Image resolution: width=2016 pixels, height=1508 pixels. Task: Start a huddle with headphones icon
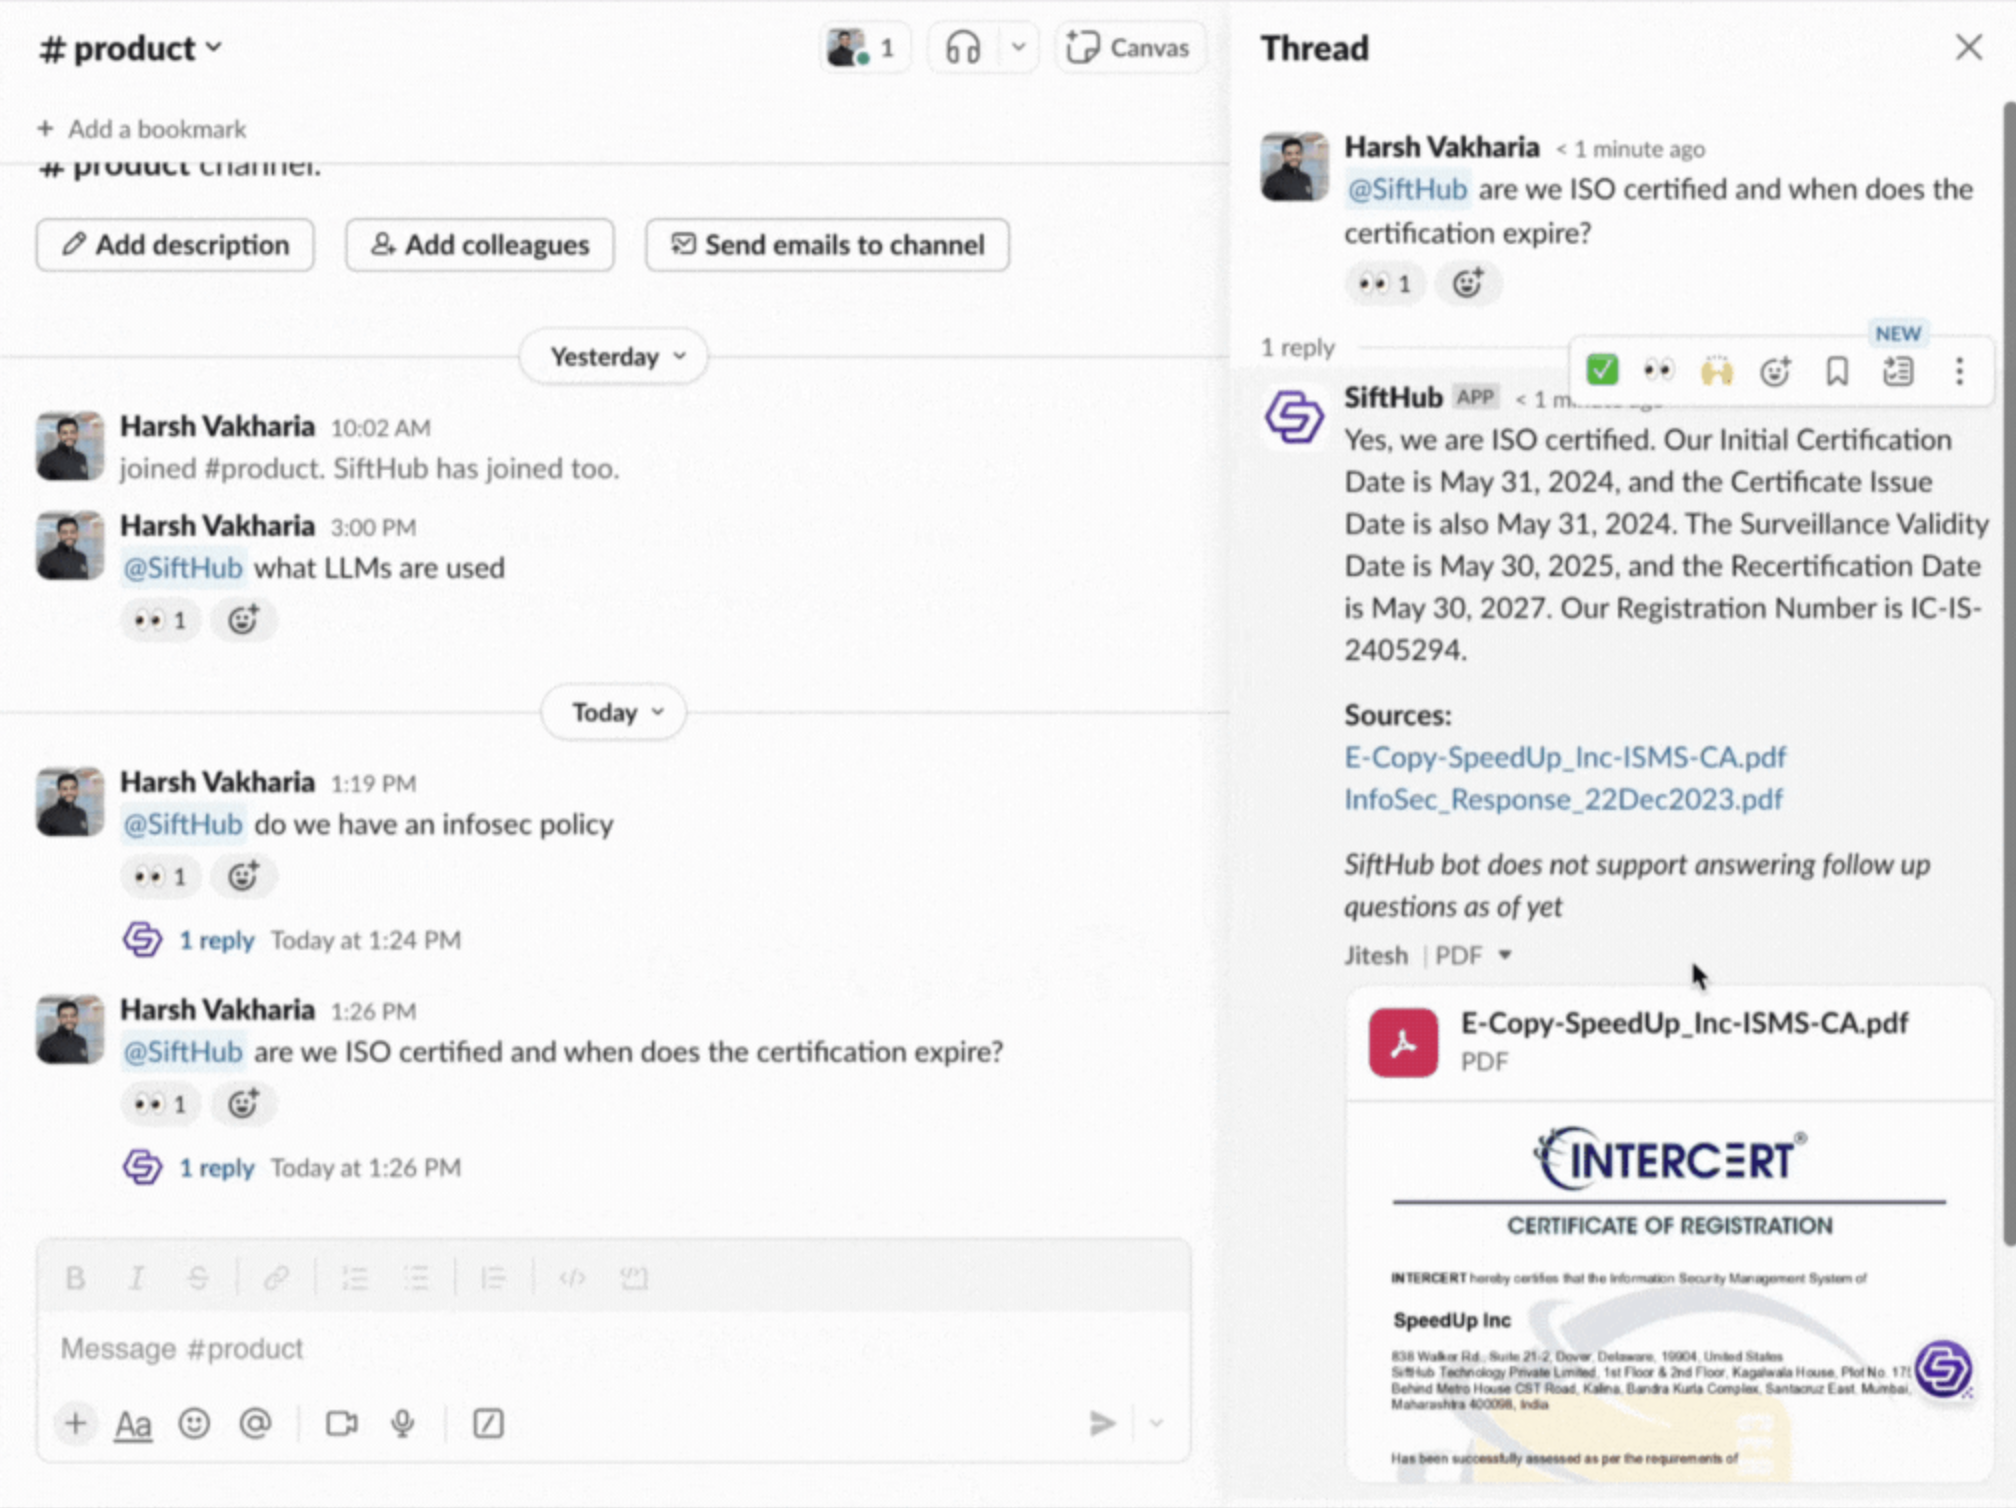click(962, 48)
